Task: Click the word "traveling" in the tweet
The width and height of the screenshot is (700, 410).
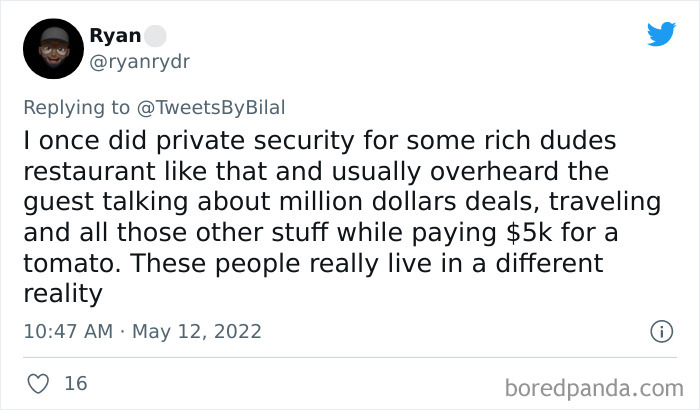Action: click(x=607, y=202)
